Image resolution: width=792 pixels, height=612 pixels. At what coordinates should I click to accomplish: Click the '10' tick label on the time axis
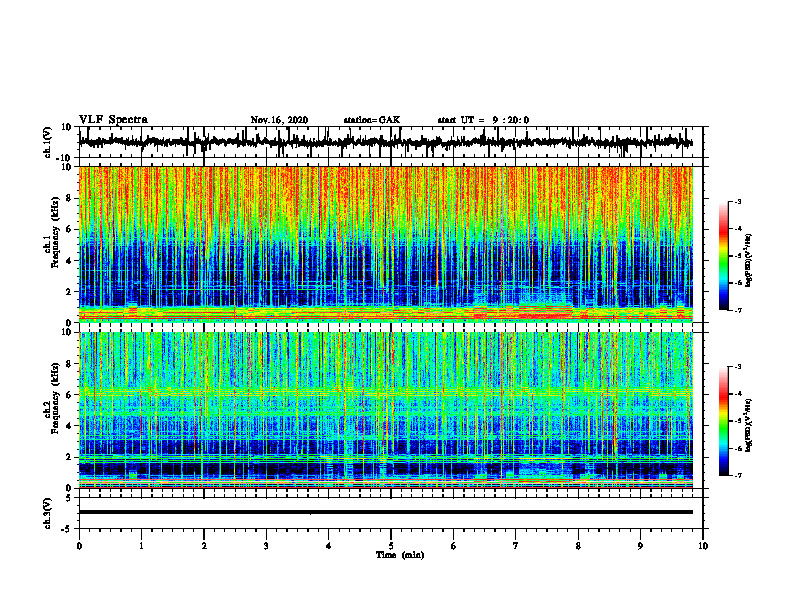pos(703,546)
